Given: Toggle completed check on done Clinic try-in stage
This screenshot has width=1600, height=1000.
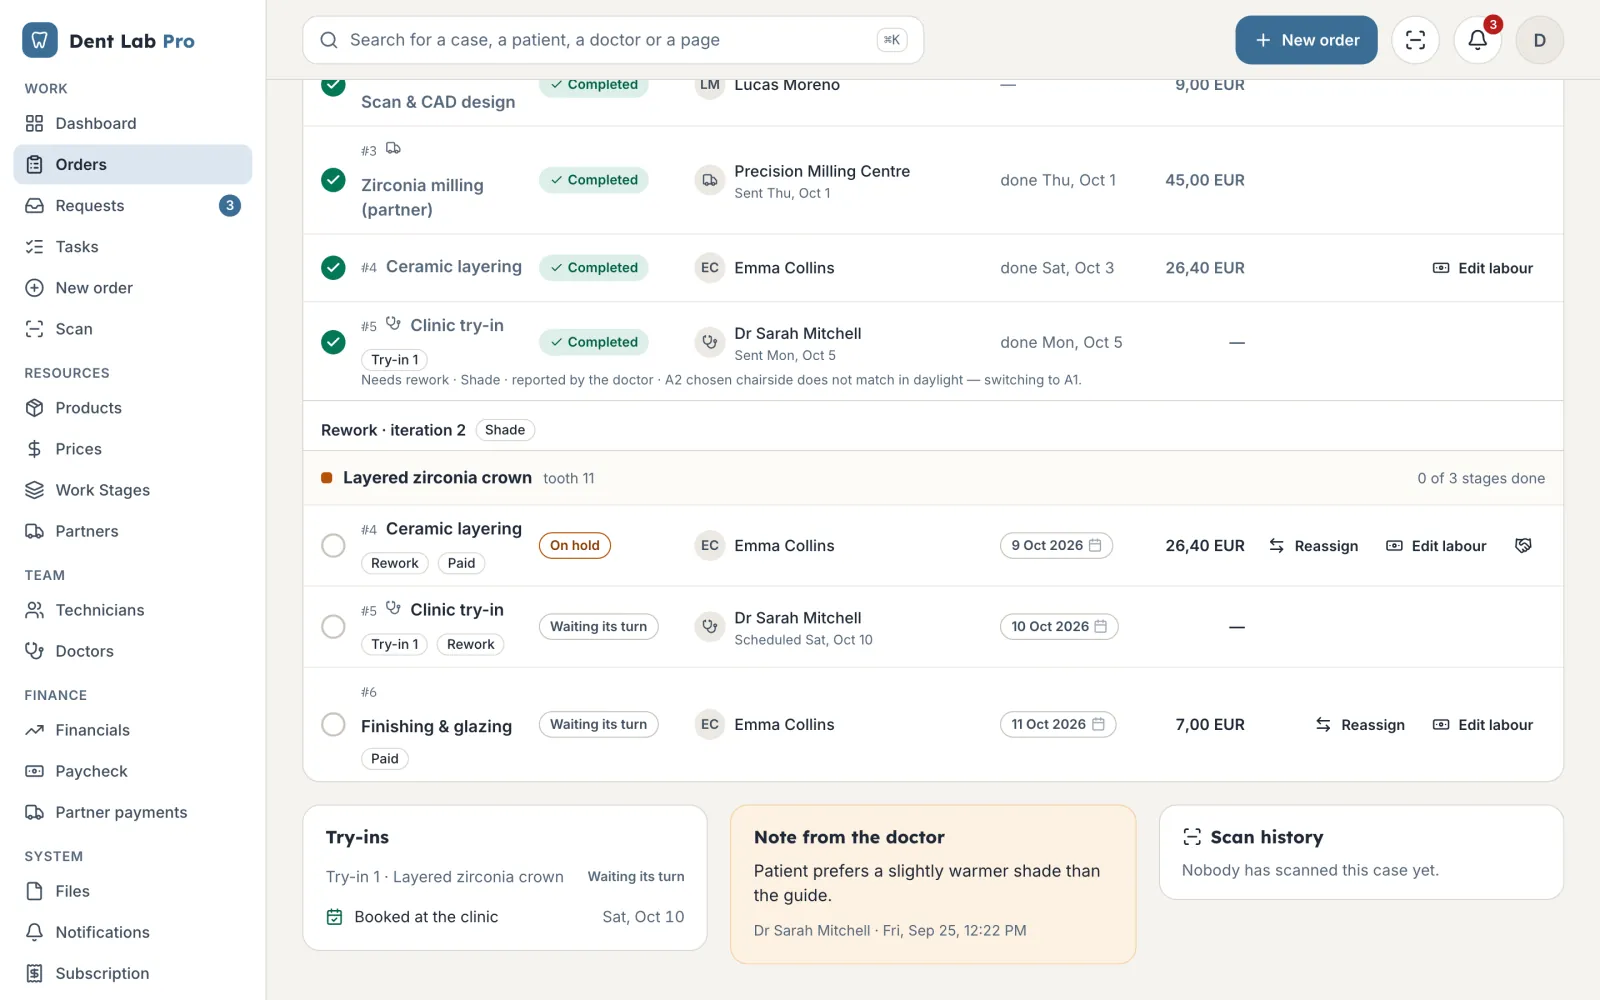Looking at the screenshot, I should tap(333, 342).
